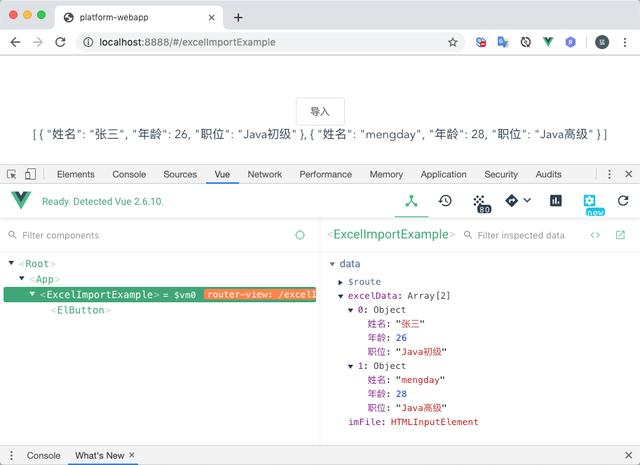Click the Google Translate extension icon
The height and width of the screenshot is (465, 640).
[x=503, y=42]
